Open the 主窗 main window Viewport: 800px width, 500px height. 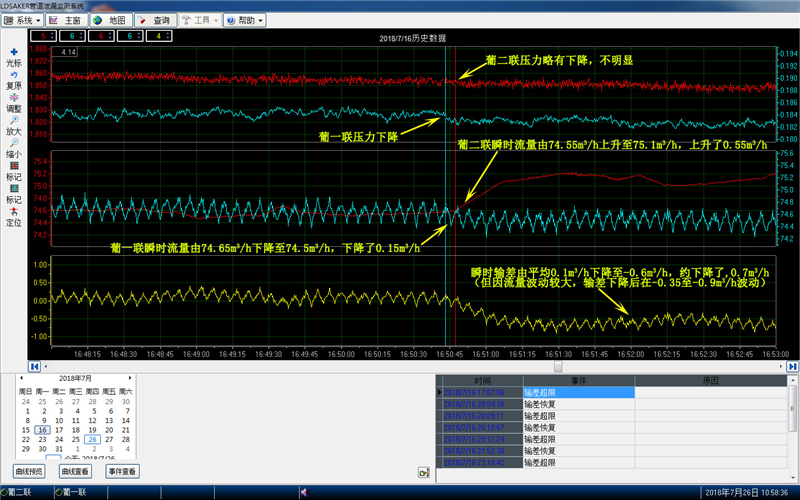pyautogui.click(x=67, y=20)
